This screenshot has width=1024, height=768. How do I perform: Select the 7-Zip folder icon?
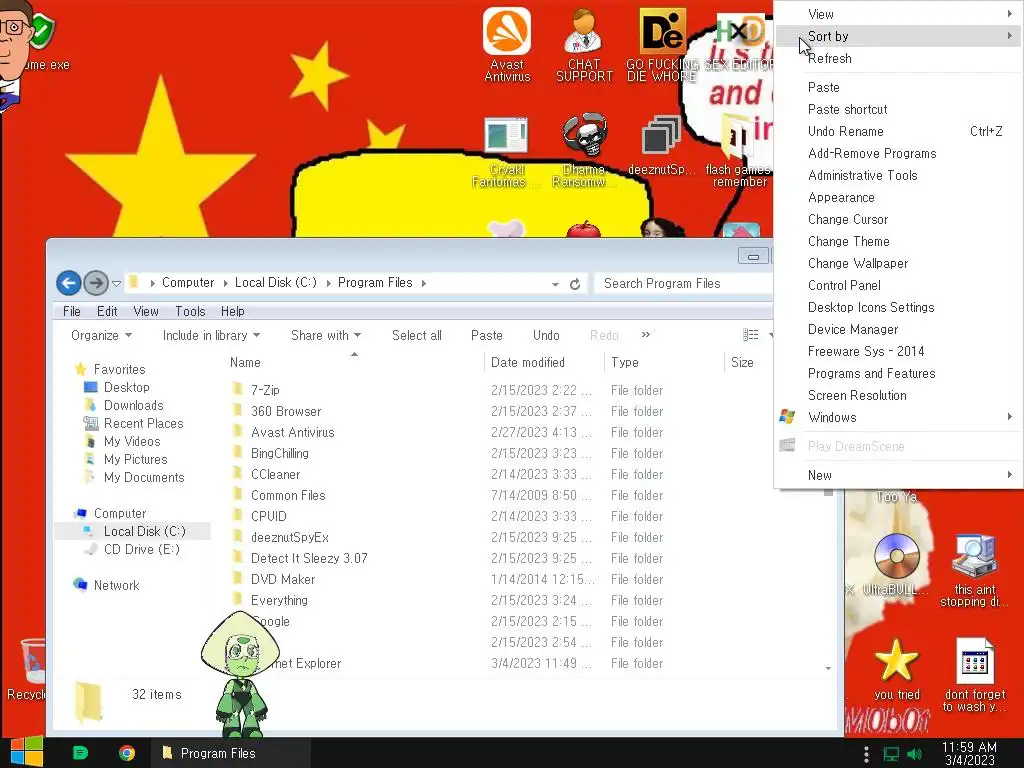click(238, 390)
